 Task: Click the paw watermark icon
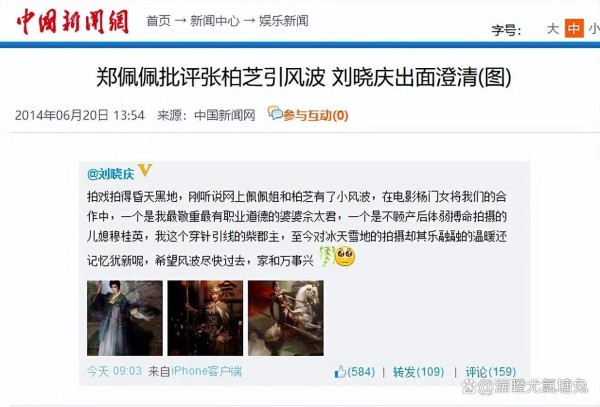468,387
